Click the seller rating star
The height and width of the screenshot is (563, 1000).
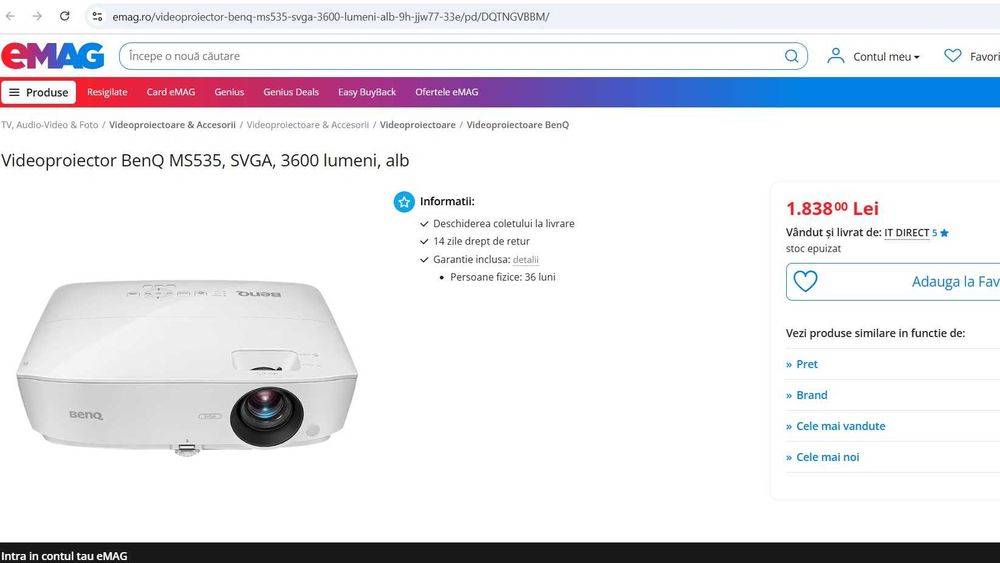[945, 233]
